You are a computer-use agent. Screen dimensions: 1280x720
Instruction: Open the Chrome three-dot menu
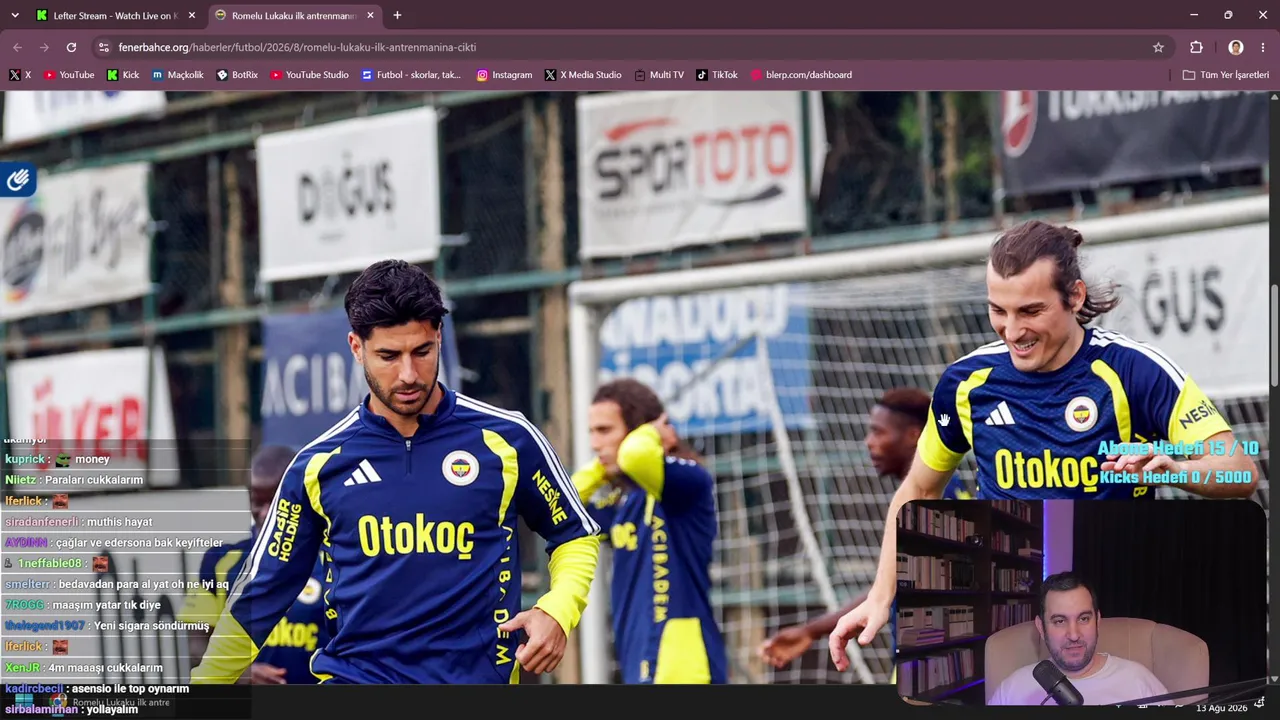[x=1263, y=47]
